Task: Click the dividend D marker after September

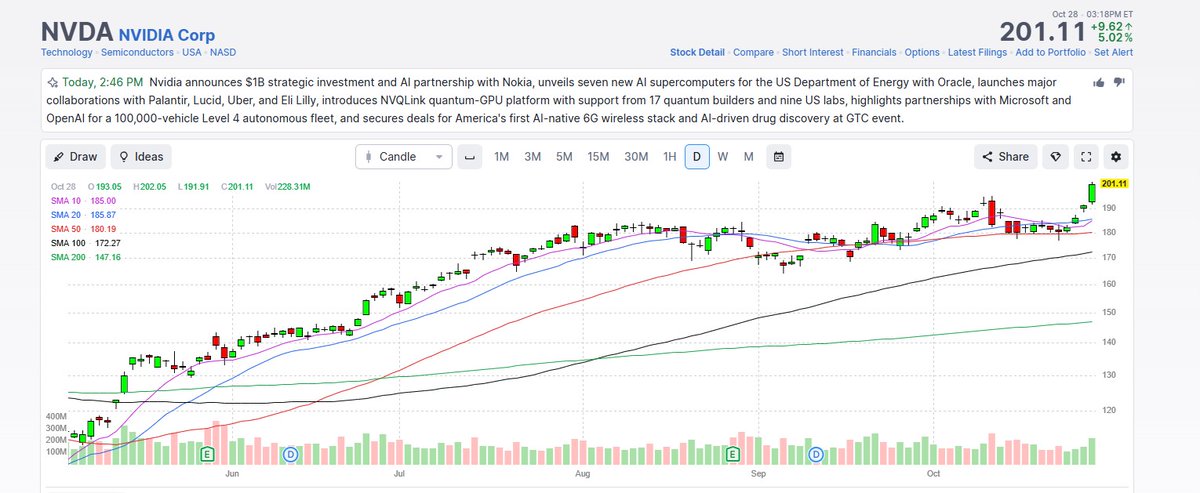Action: click(816, 454)
